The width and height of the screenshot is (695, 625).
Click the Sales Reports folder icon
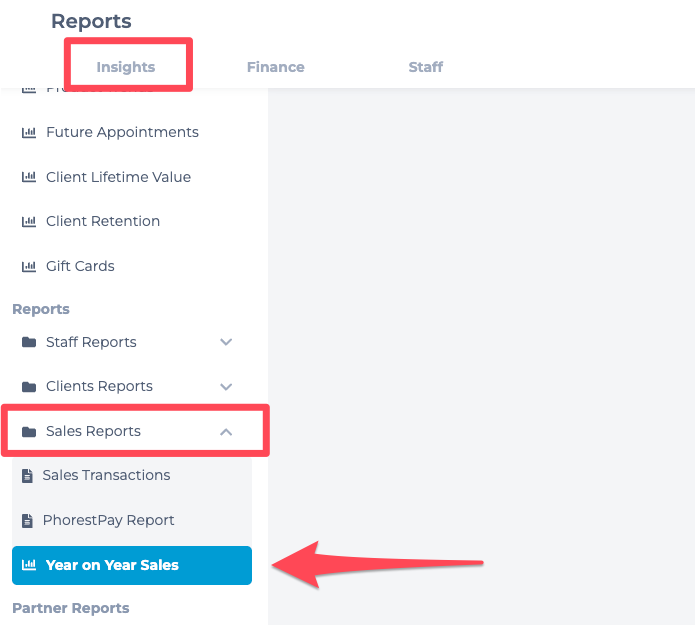pos(29,431)
